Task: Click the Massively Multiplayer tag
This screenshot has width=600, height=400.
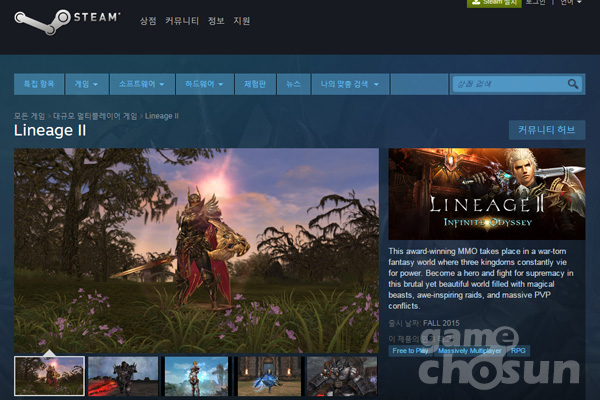Action: click(x=470, y=351)
